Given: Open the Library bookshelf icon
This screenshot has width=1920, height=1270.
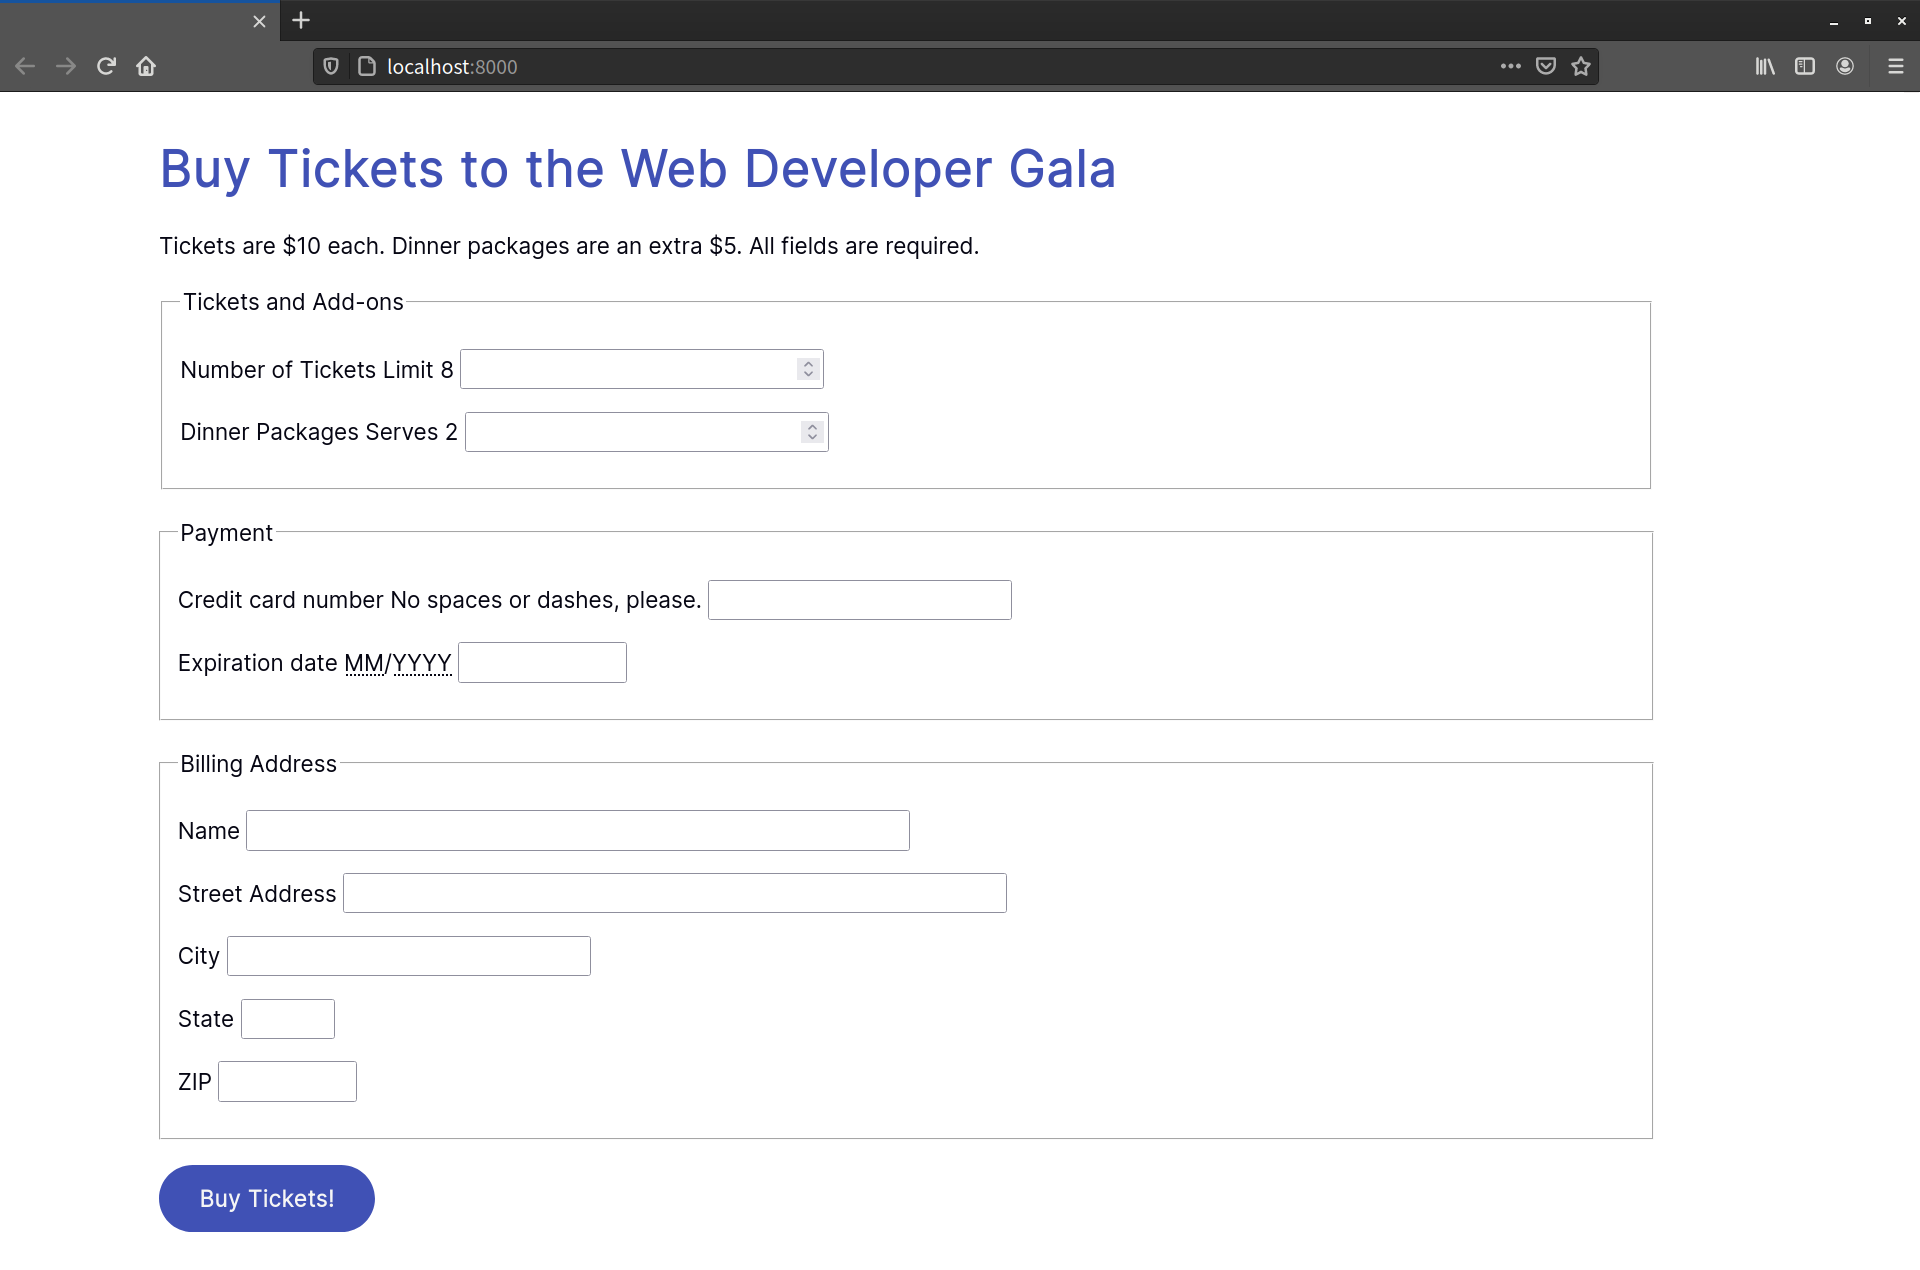Looking at the screenshot, I should (x=1765, y=66).
